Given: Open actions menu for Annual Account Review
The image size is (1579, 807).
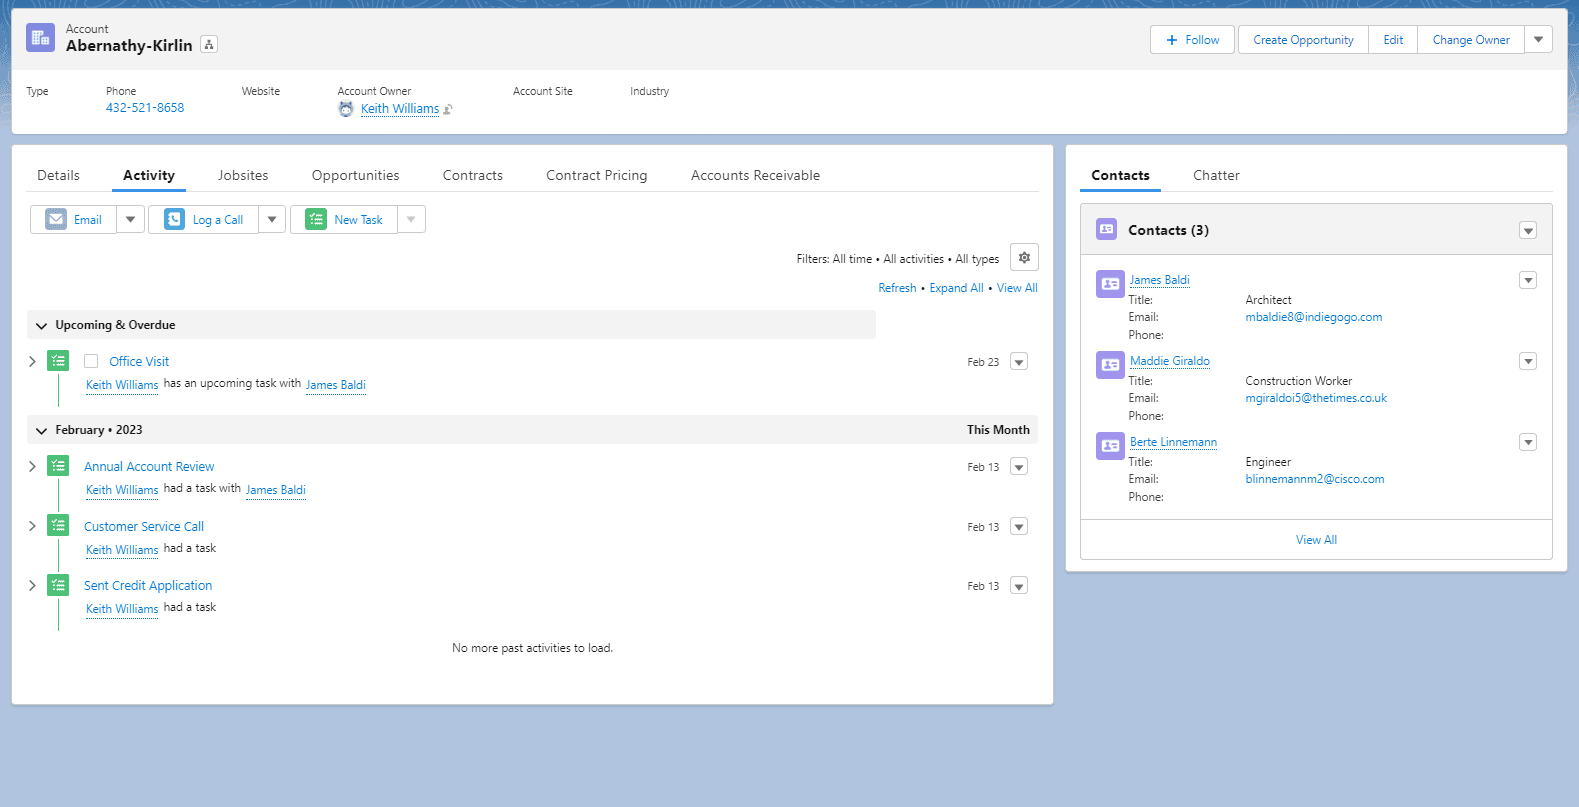Looking at the screenshot, I should [x=1019, y=467].
